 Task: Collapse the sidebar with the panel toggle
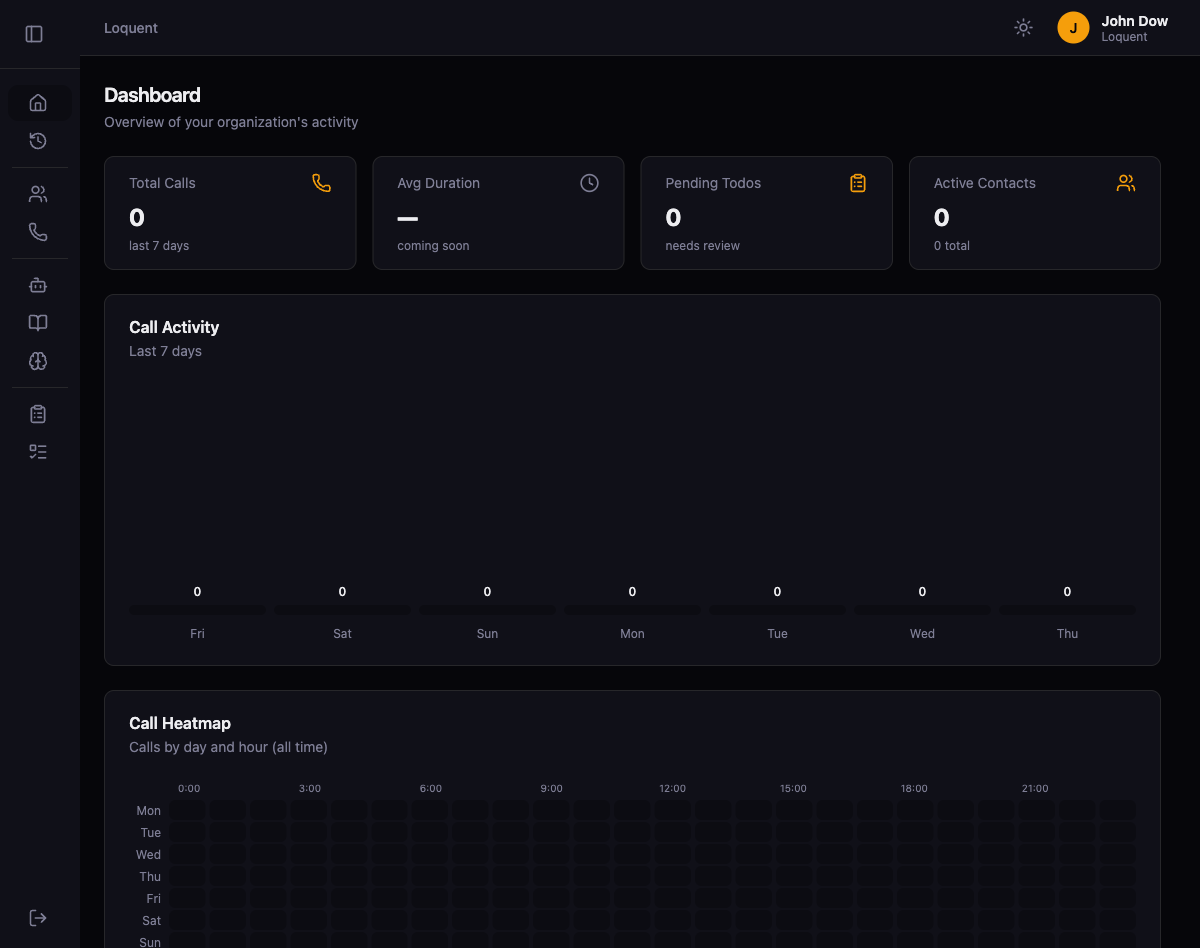tap(34, 33)
